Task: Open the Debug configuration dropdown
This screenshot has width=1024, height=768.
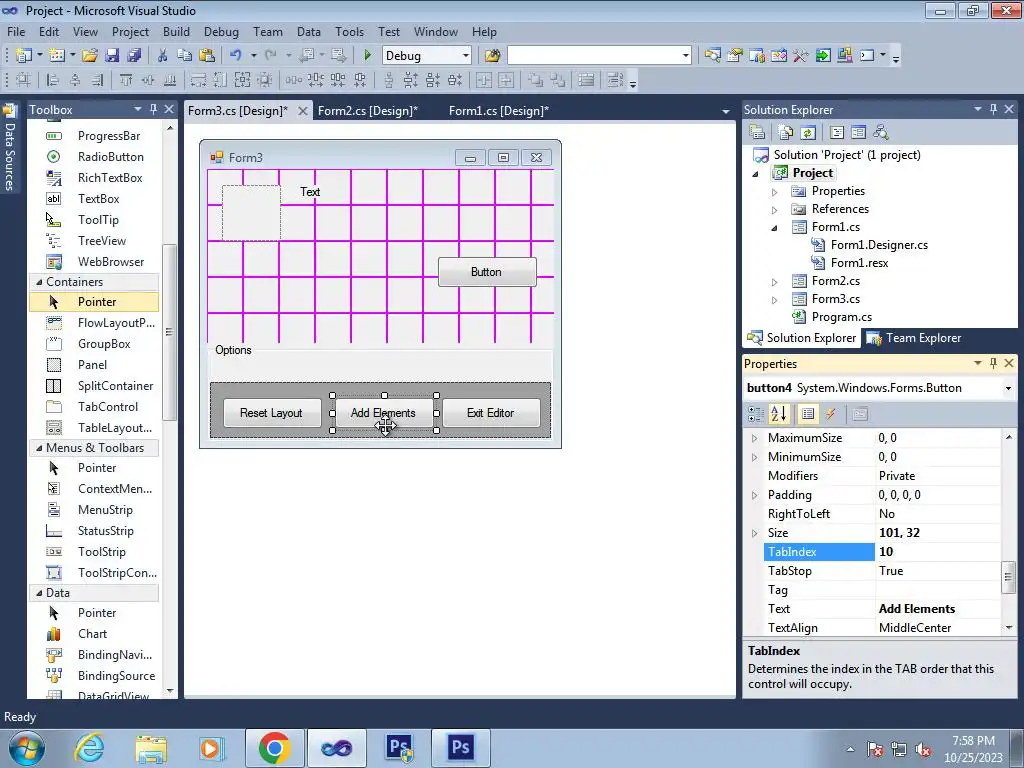Action: pos(466,56)
